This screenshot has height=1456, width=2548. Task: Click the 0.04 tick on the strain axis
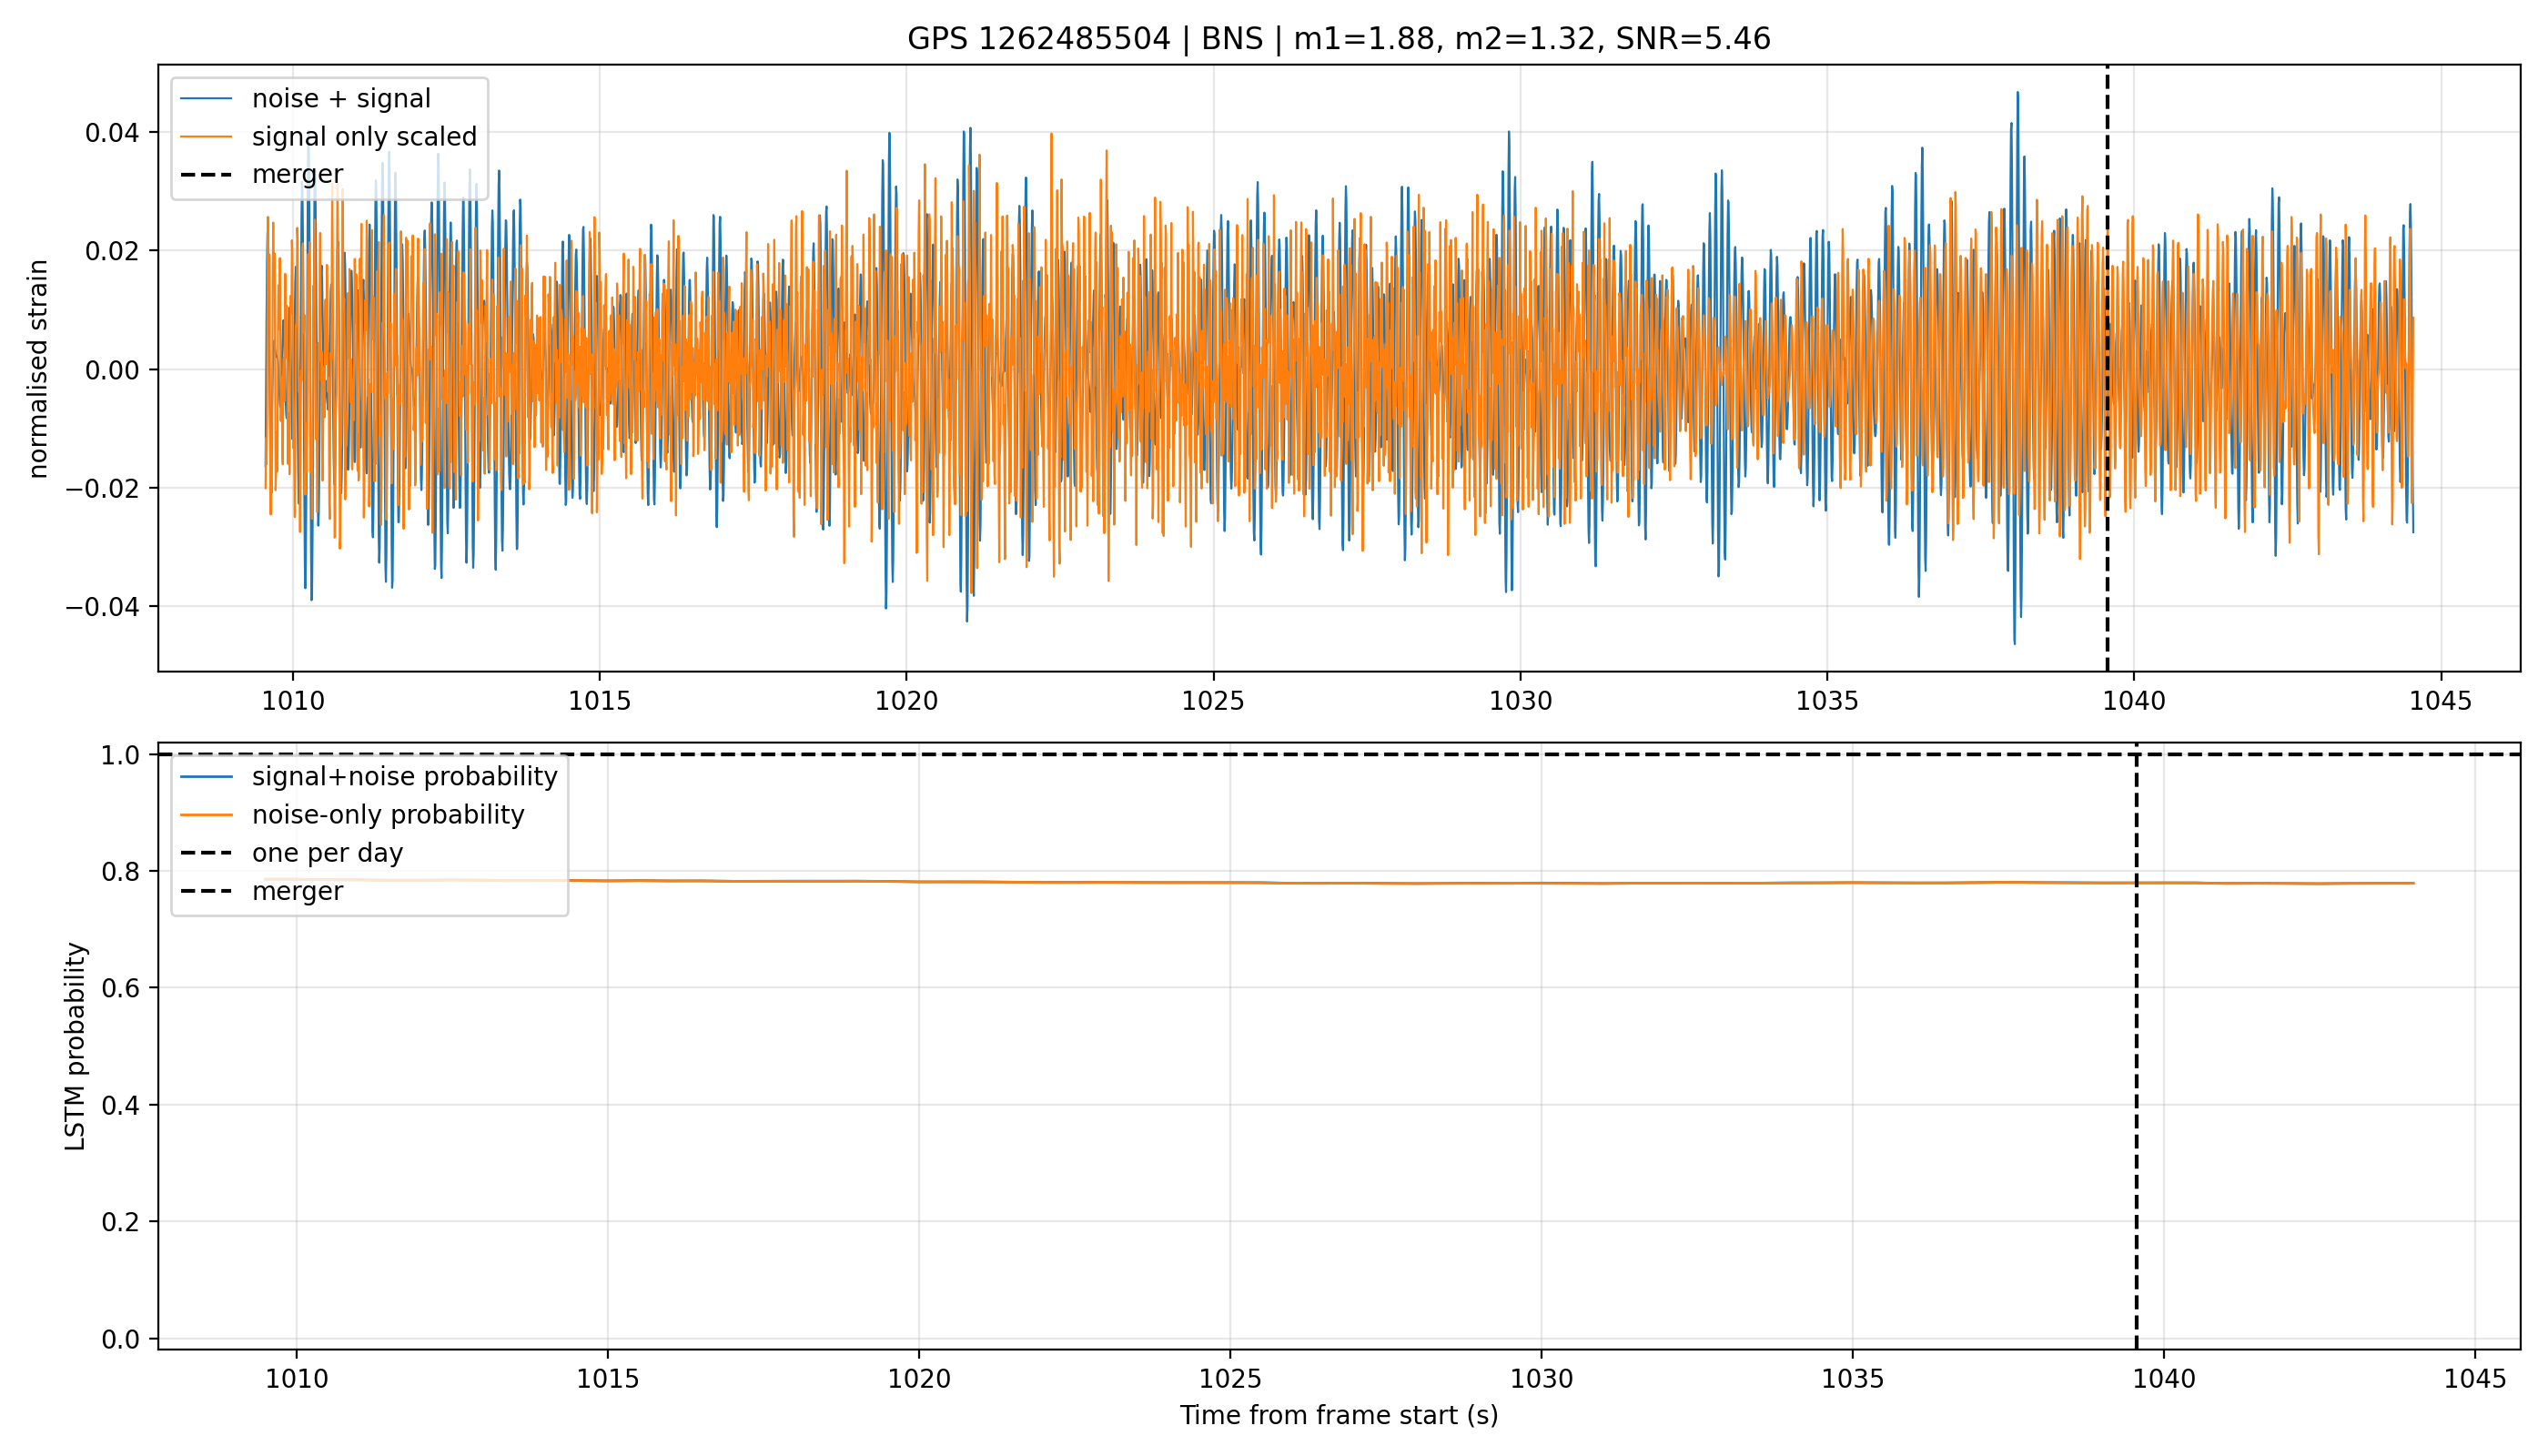coord(113,133)
